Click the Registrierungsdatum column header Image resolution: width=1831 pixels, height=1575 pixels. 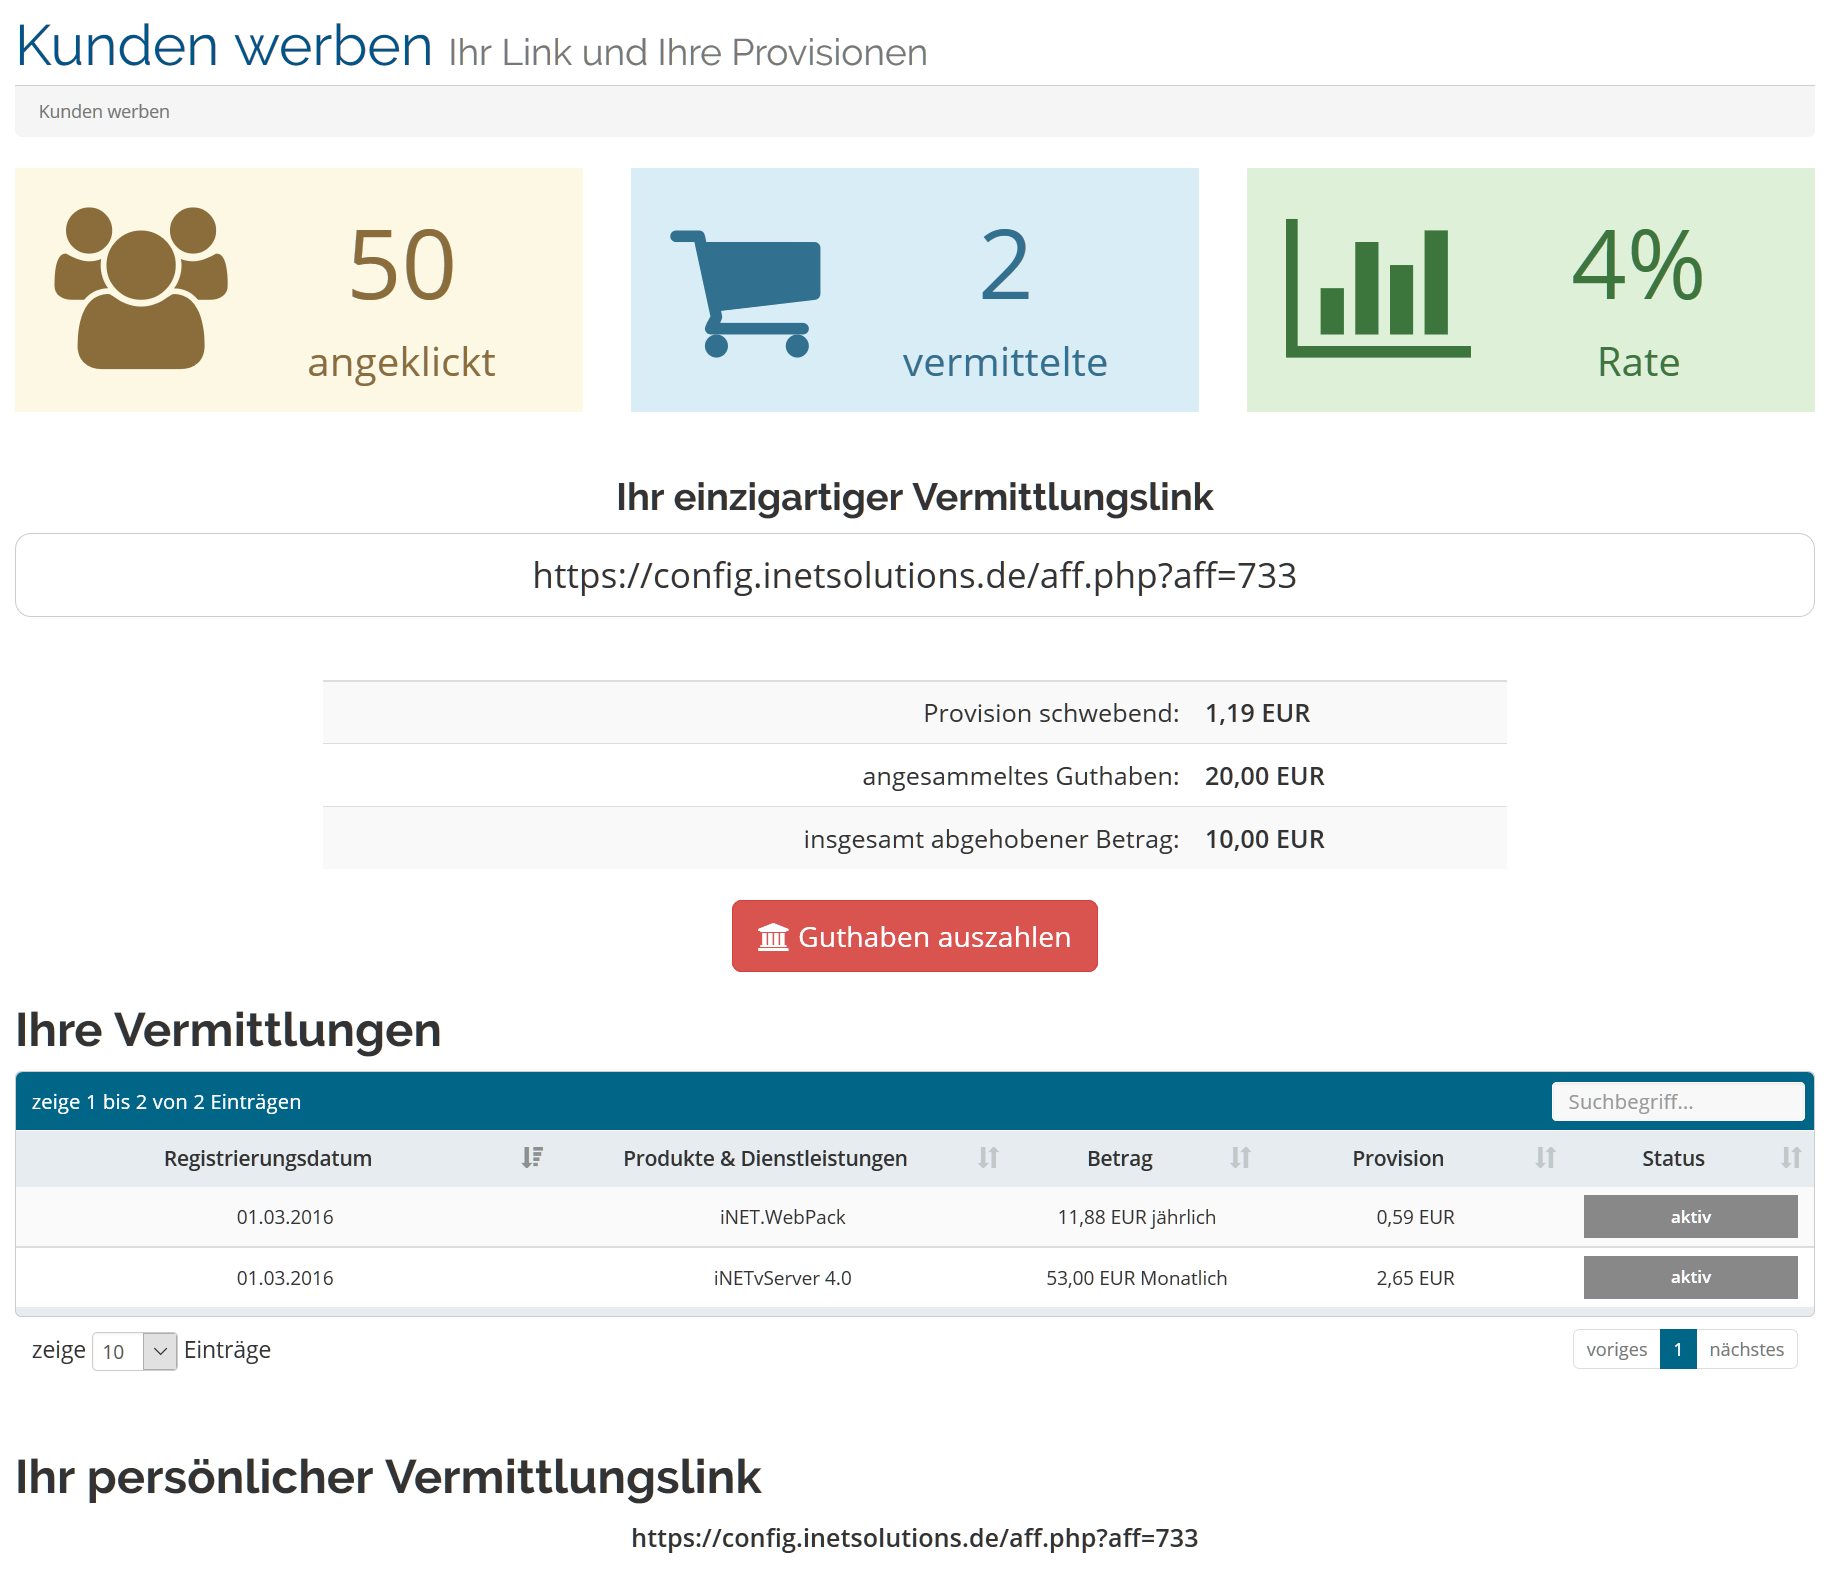(x=268, y=1158)
